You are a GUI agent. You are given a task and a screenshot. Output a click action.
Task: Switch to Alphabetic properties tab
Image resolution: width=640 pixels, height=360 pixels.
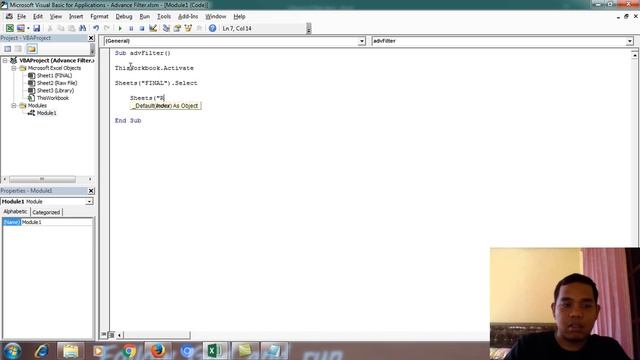point(15,211)
